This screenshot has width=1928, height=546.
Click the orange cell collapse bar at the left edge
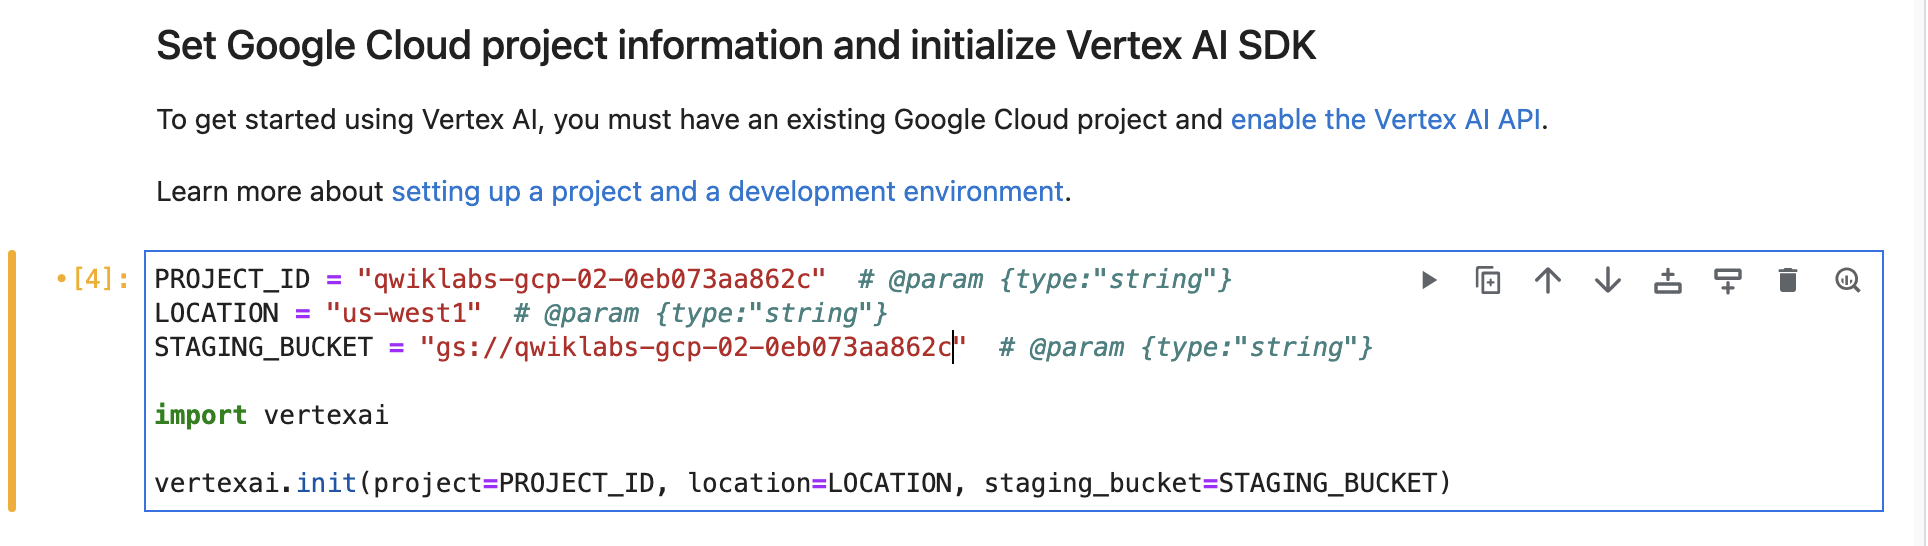tap(12, 381)
